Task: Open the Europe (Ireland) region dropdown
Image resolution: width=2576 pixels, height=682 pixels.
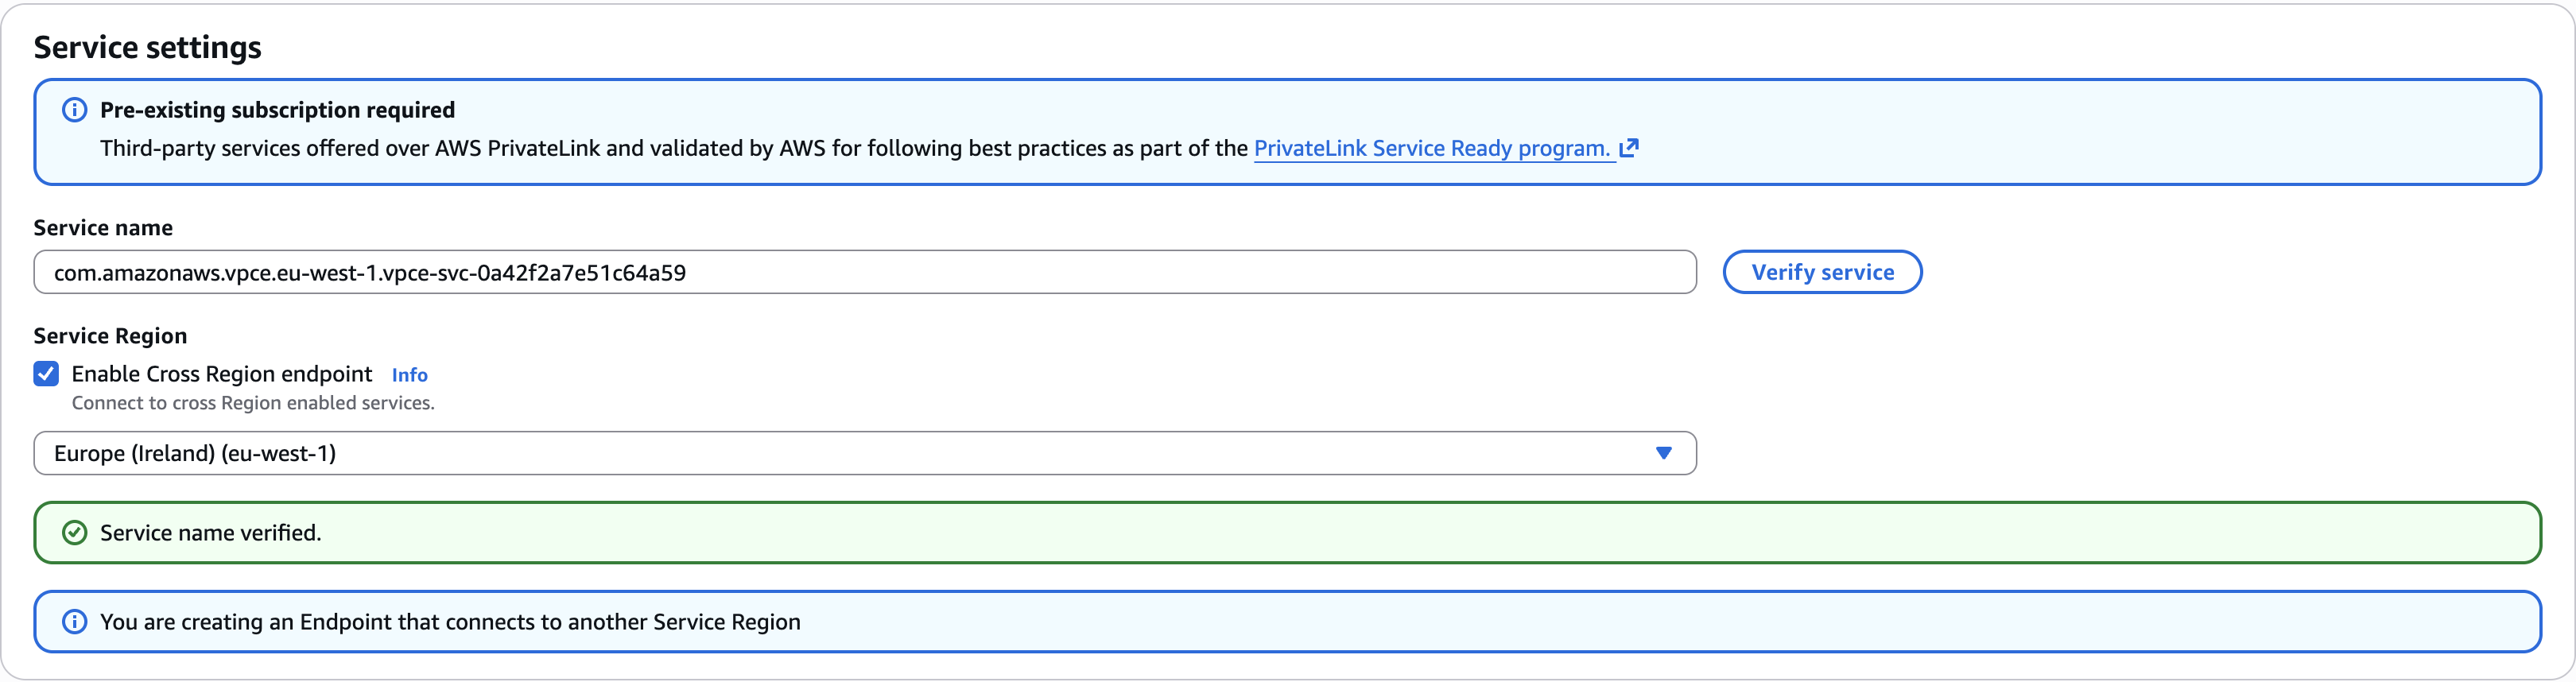Action: tap(864, 453)
